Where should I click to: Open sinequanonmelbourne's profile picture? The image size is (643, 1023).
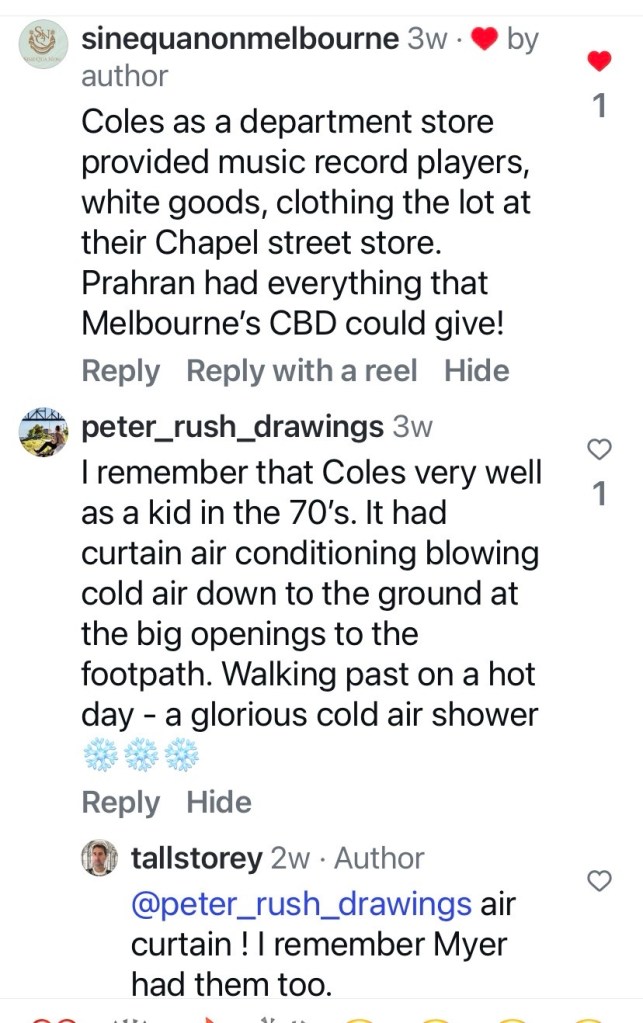43,46
